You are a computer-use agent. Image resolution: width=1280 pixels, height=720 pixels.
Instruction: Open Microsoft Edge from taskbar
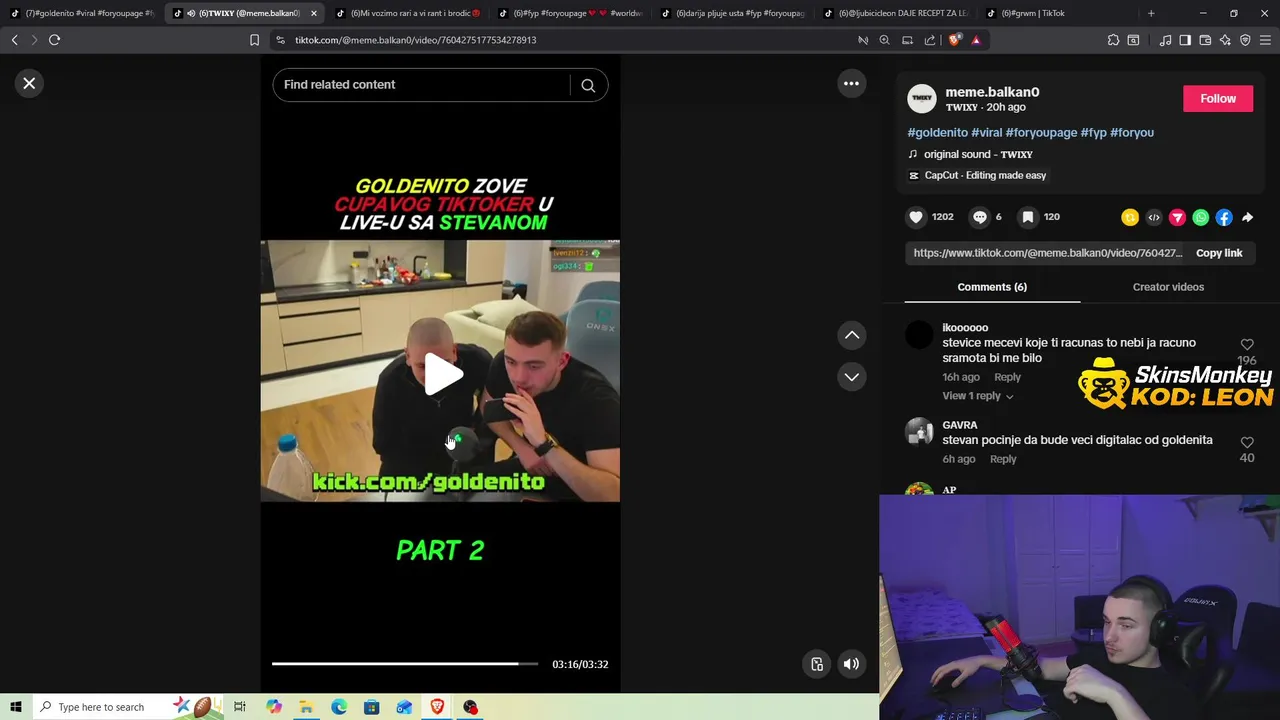339,707
